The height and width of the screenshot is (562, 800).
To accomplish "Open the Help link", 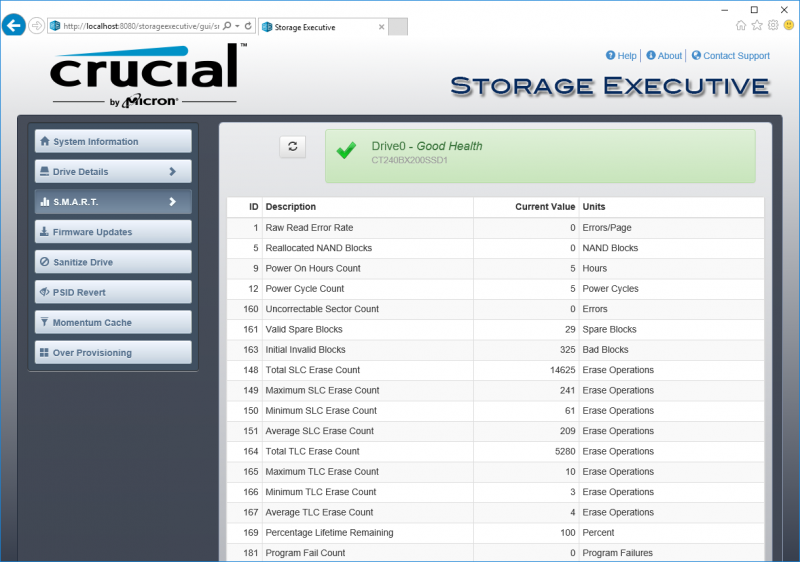I will point(627,56).
